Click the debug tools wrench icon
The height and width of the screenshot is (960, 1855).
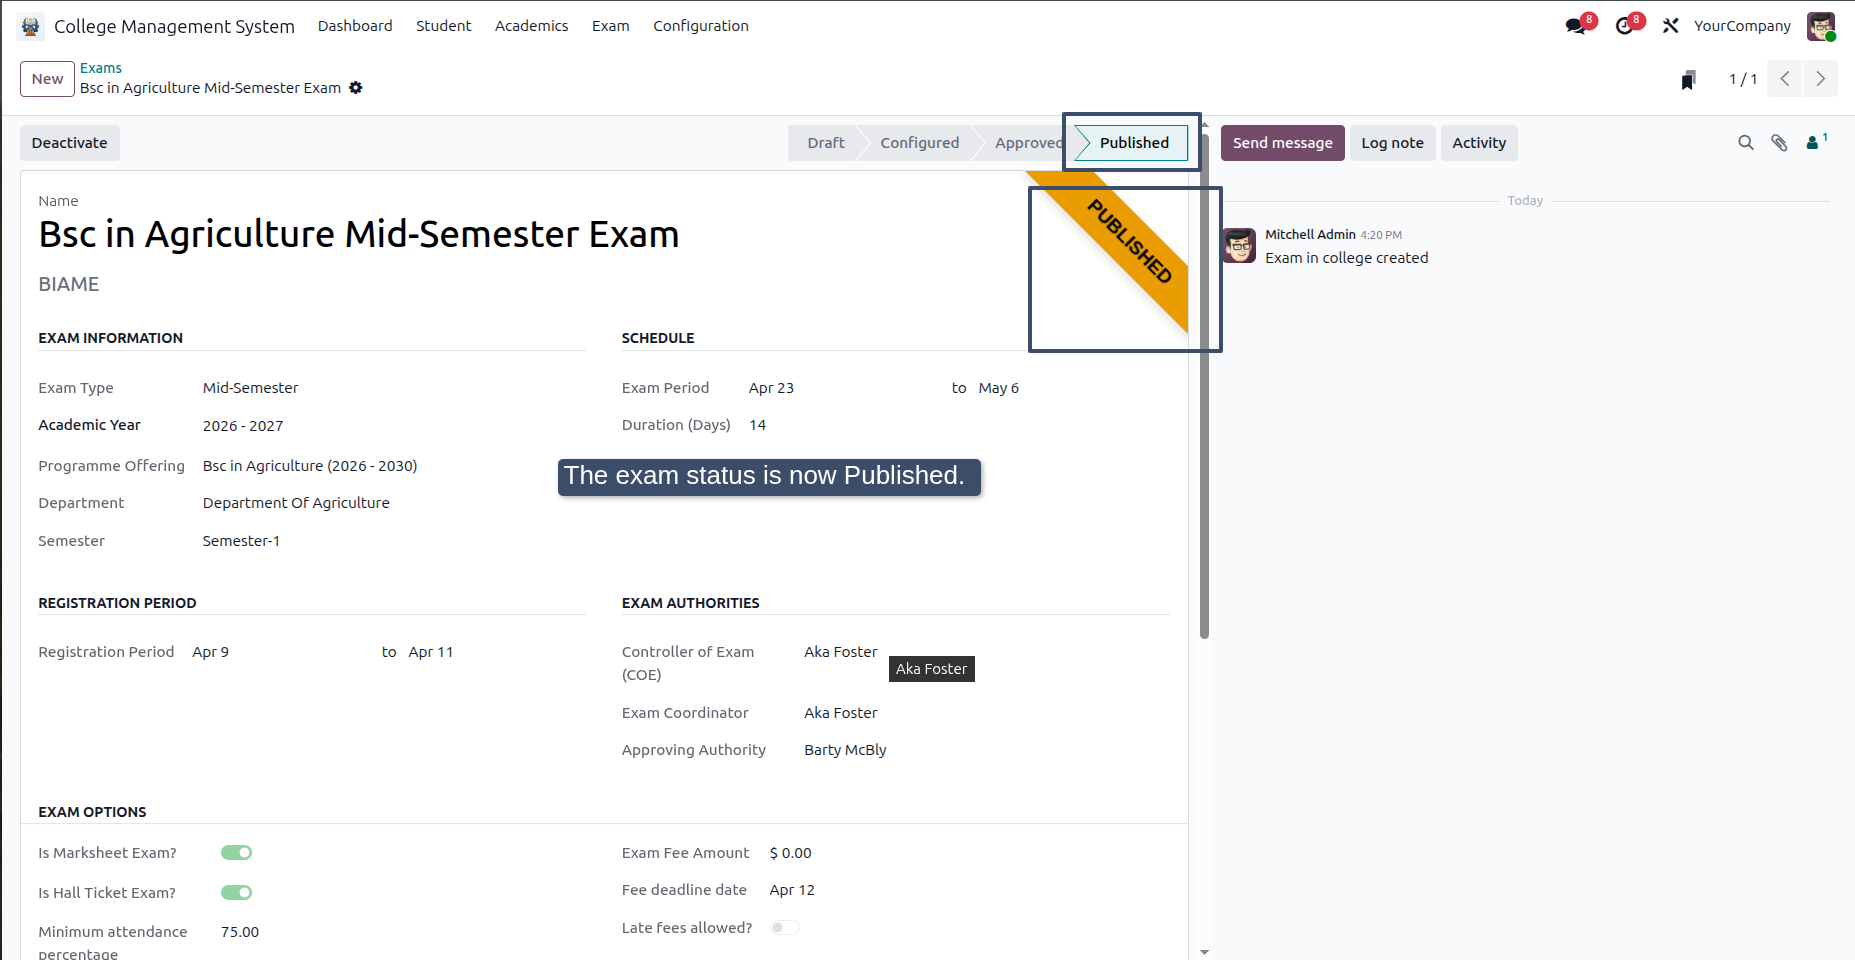coord(1670,26)
